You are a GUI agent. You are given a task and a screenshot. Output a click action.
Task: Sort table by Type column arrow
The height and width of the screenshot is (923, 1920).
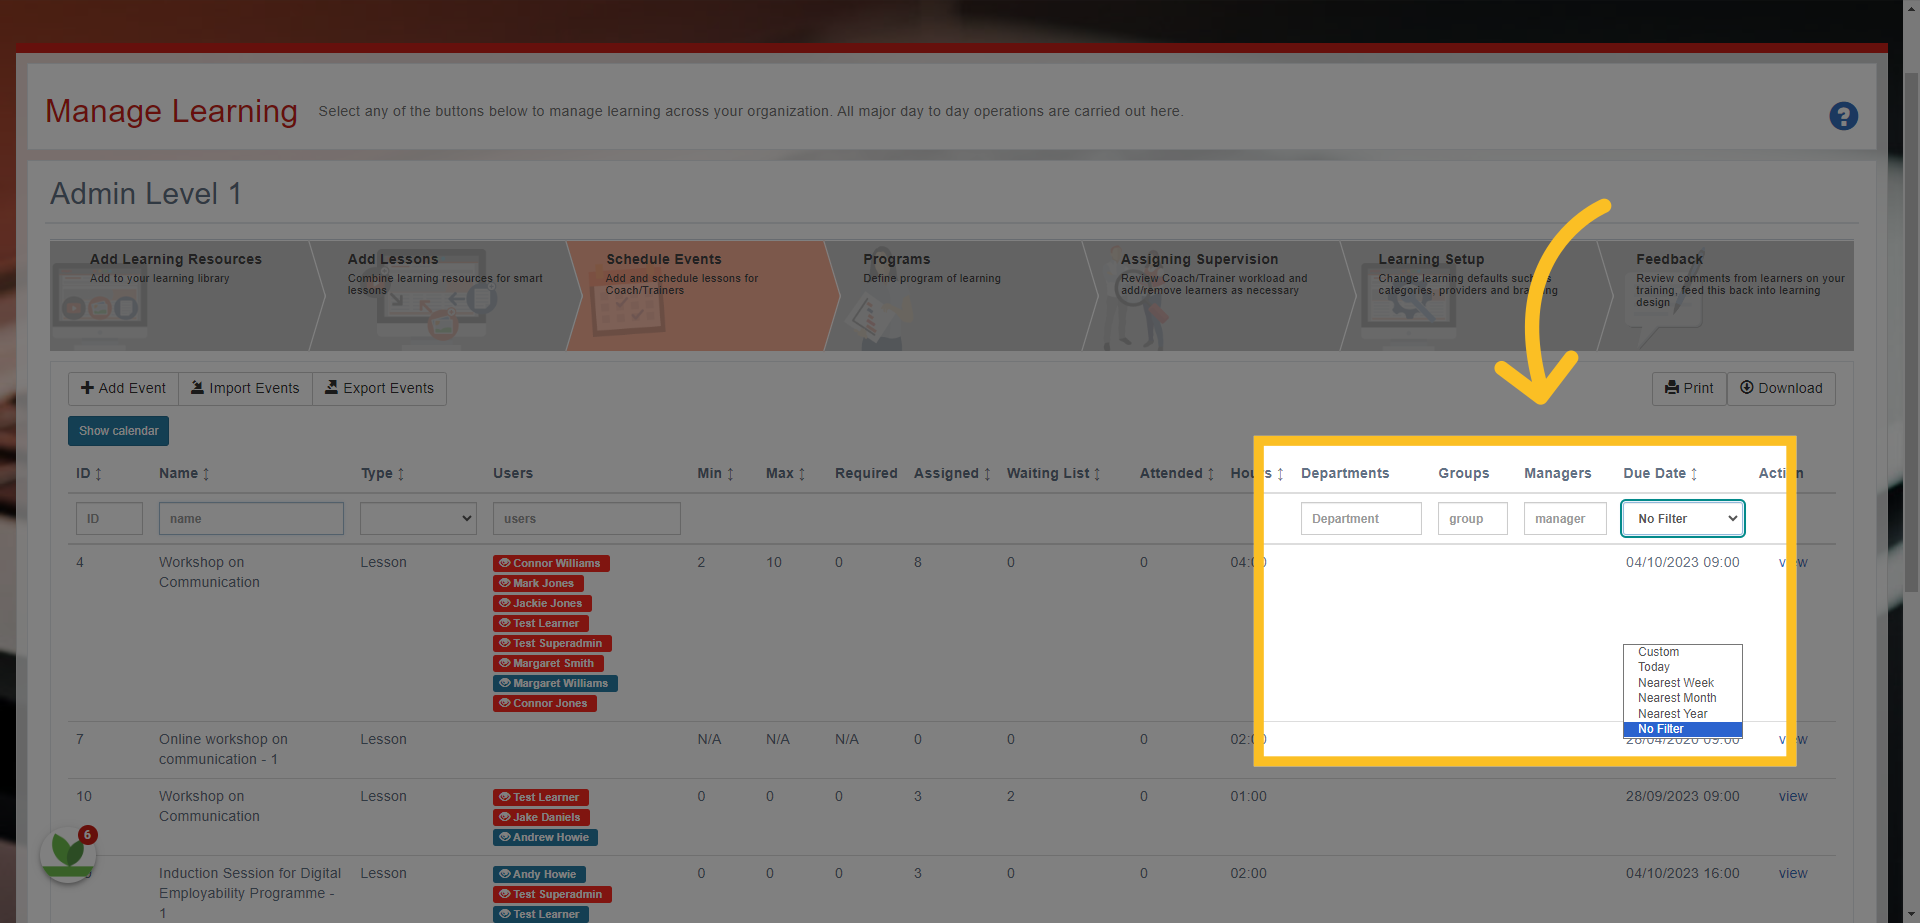(x=401, y=474)
